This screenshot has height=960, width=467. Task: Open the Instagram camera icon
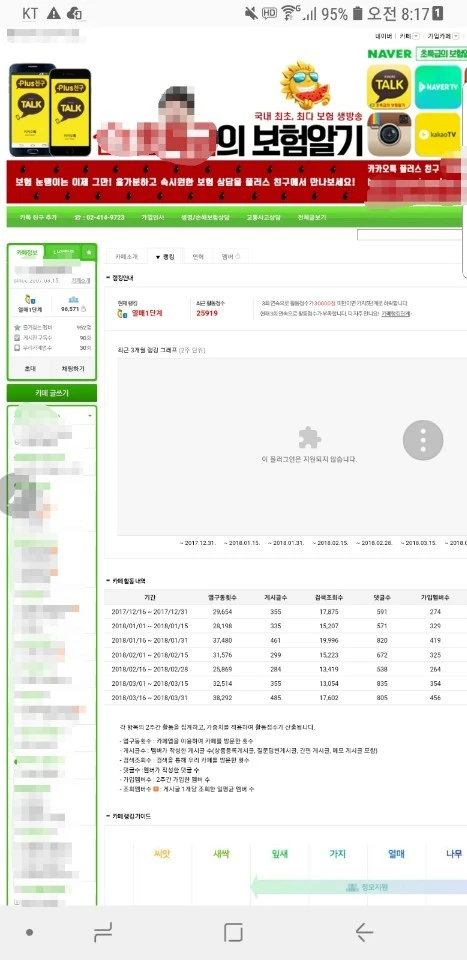click(389, 135)
